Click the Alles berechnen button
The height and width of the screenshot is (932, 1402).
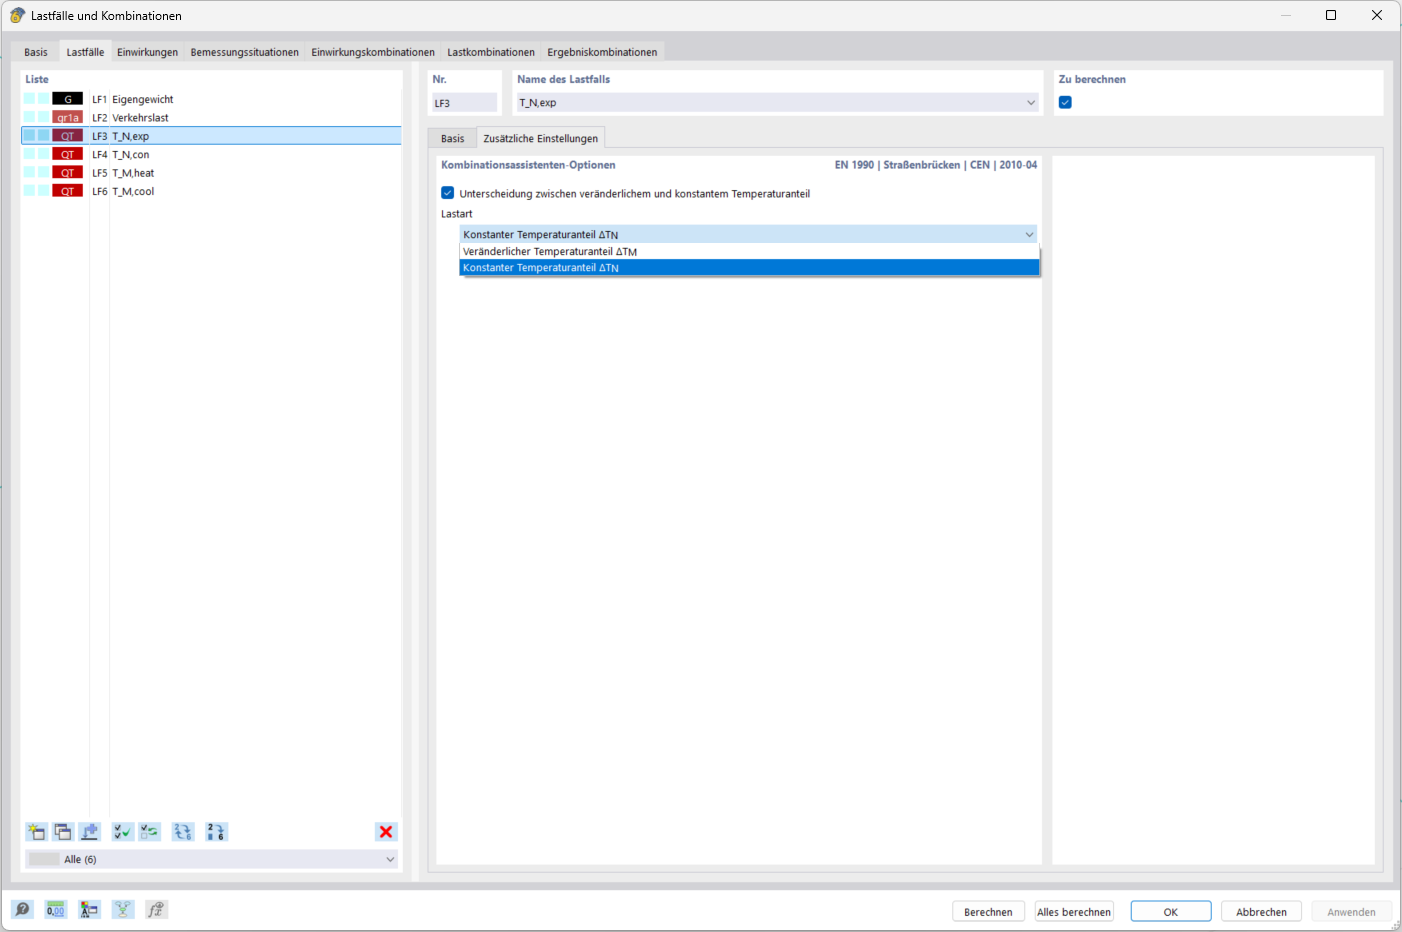point(1074,912)
